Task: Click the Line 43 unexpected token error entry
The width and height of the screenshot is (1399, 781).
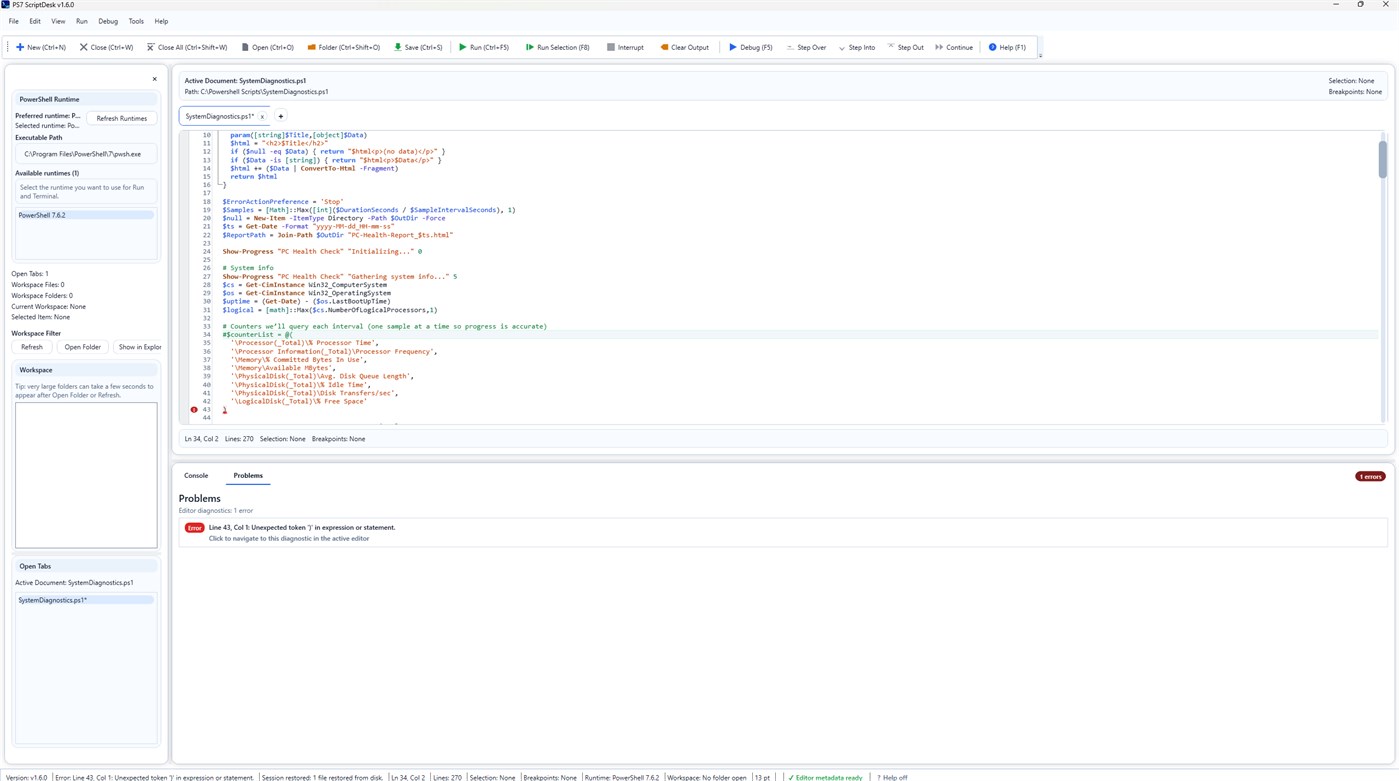Action: click(x=783, y=533)
